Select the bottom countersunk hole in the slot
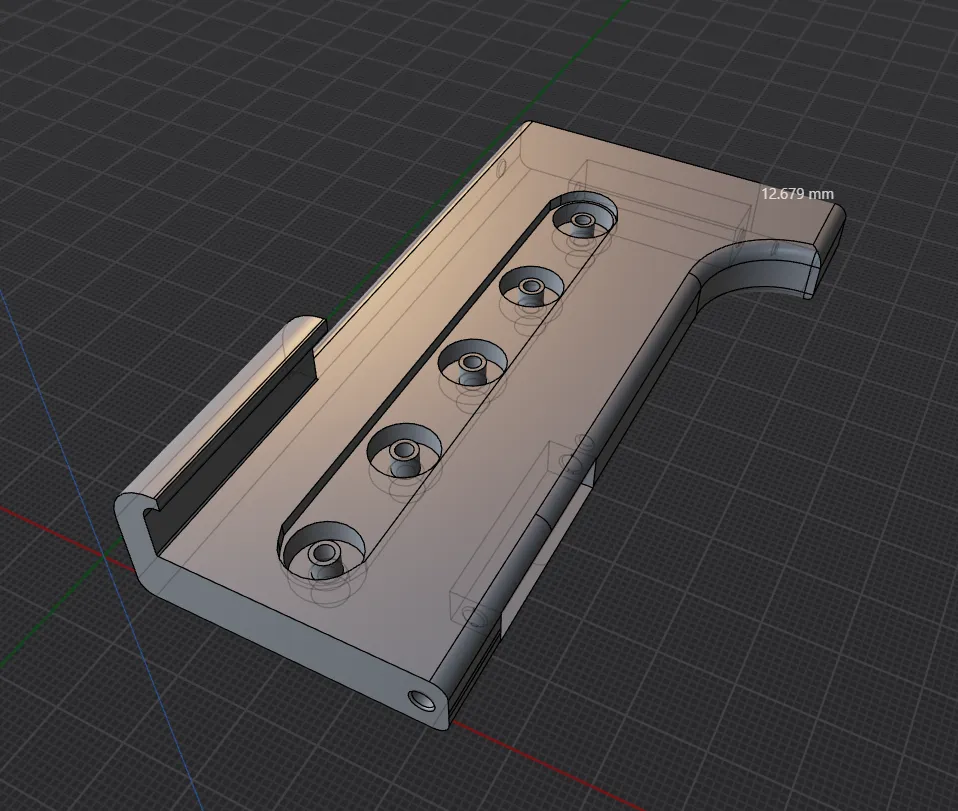Image resolution: width=958 pixels, height=811 pixels. (323, 549)
